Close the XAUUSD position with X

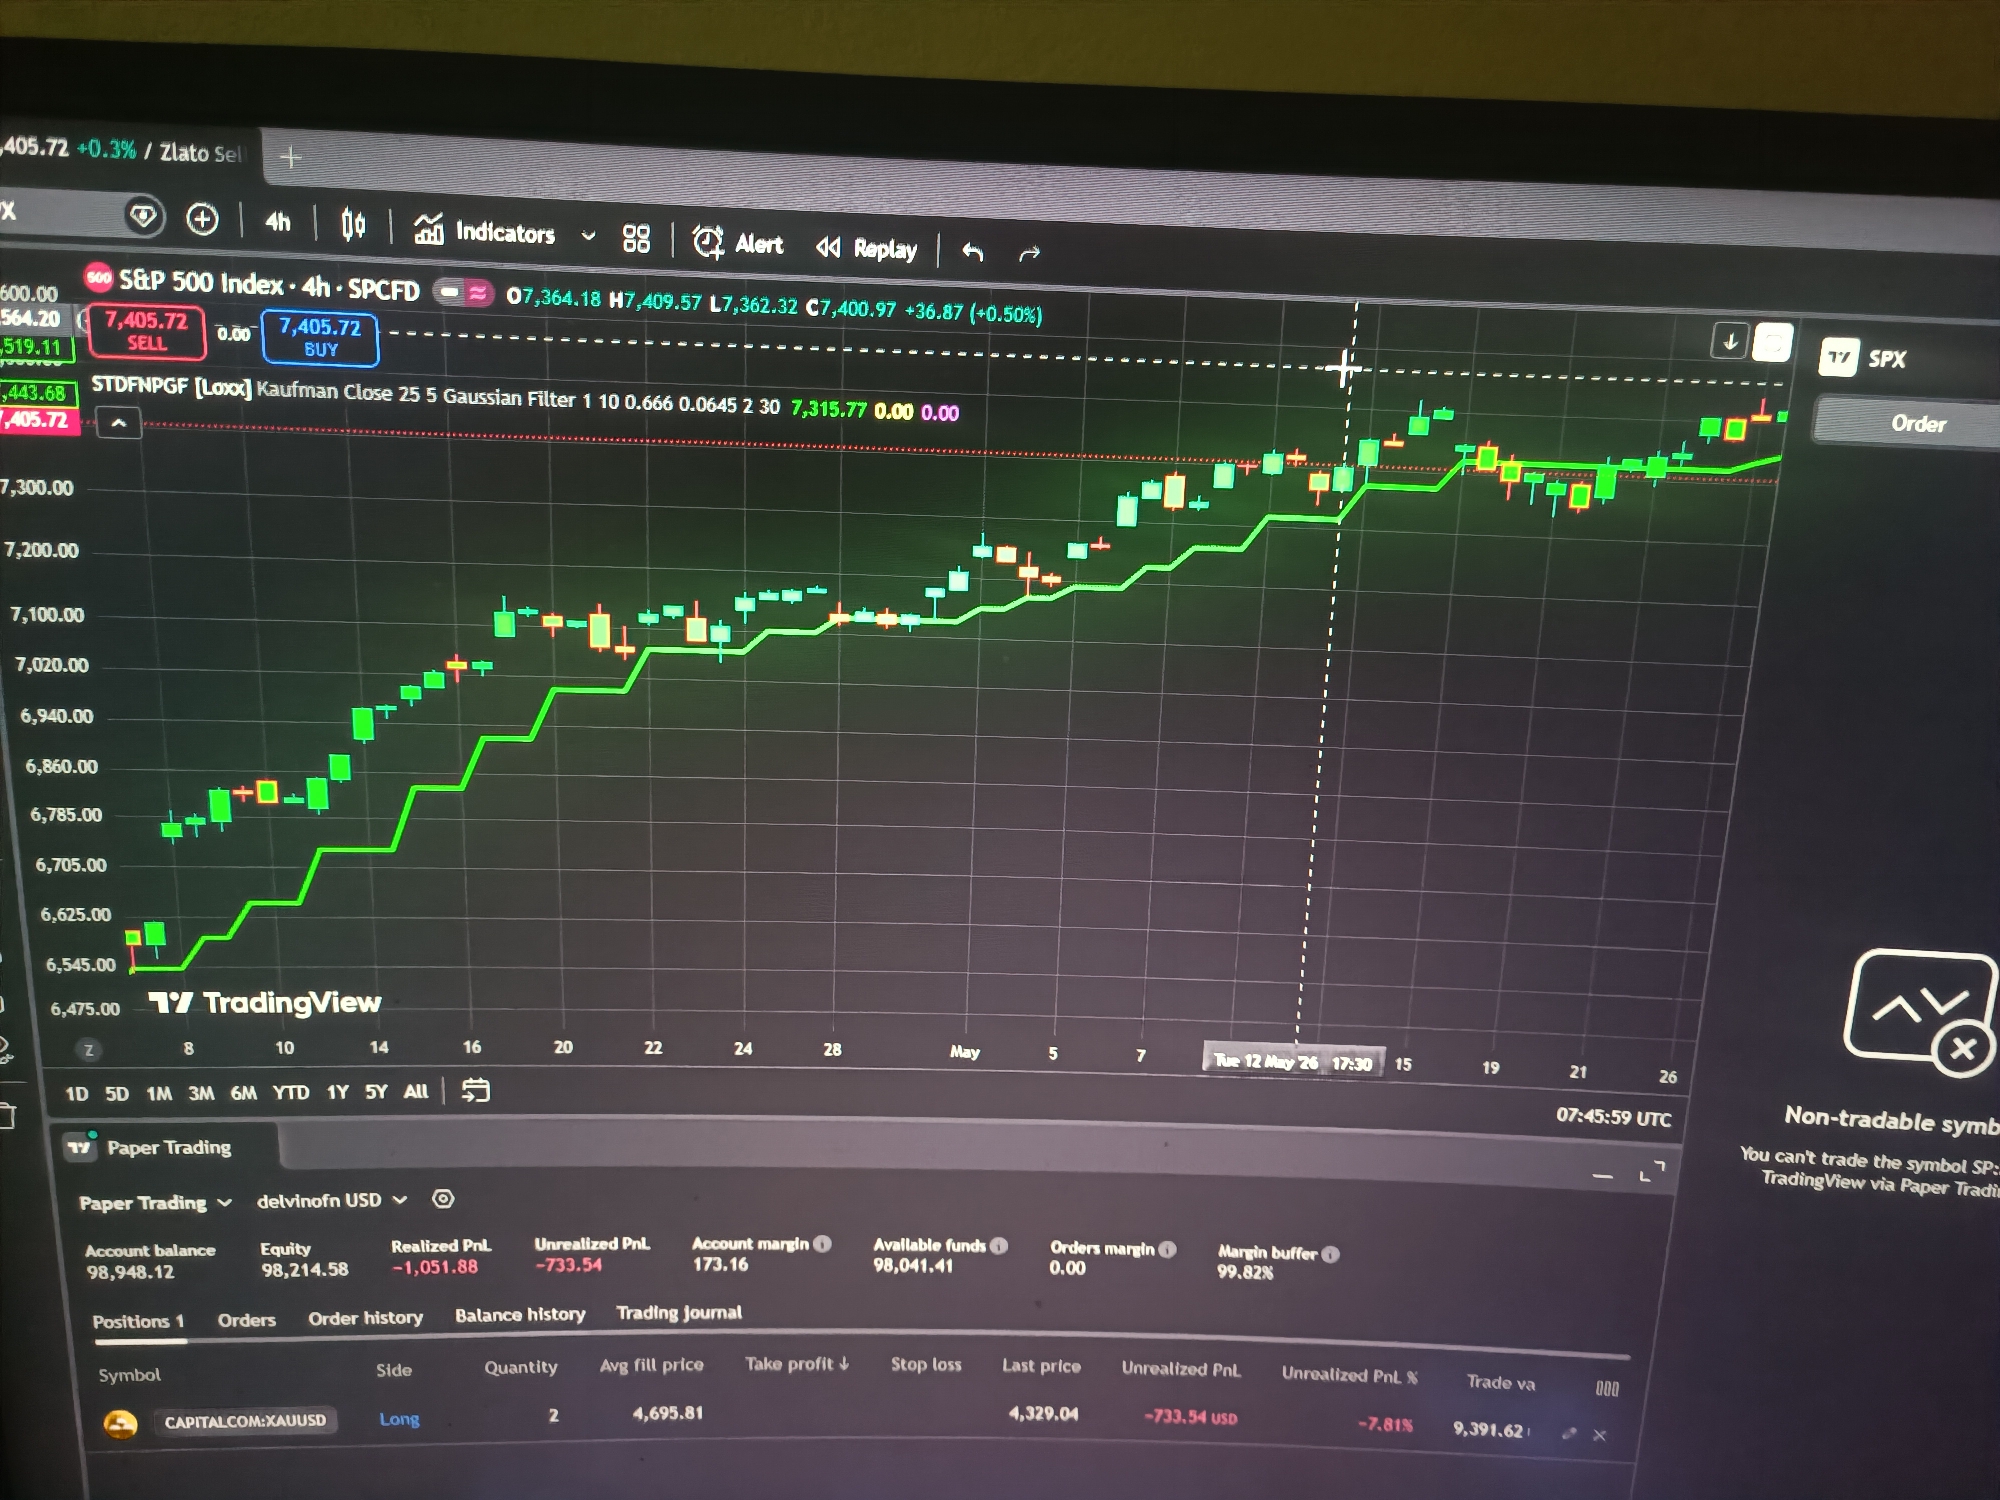click(x=1599, y=1435)
